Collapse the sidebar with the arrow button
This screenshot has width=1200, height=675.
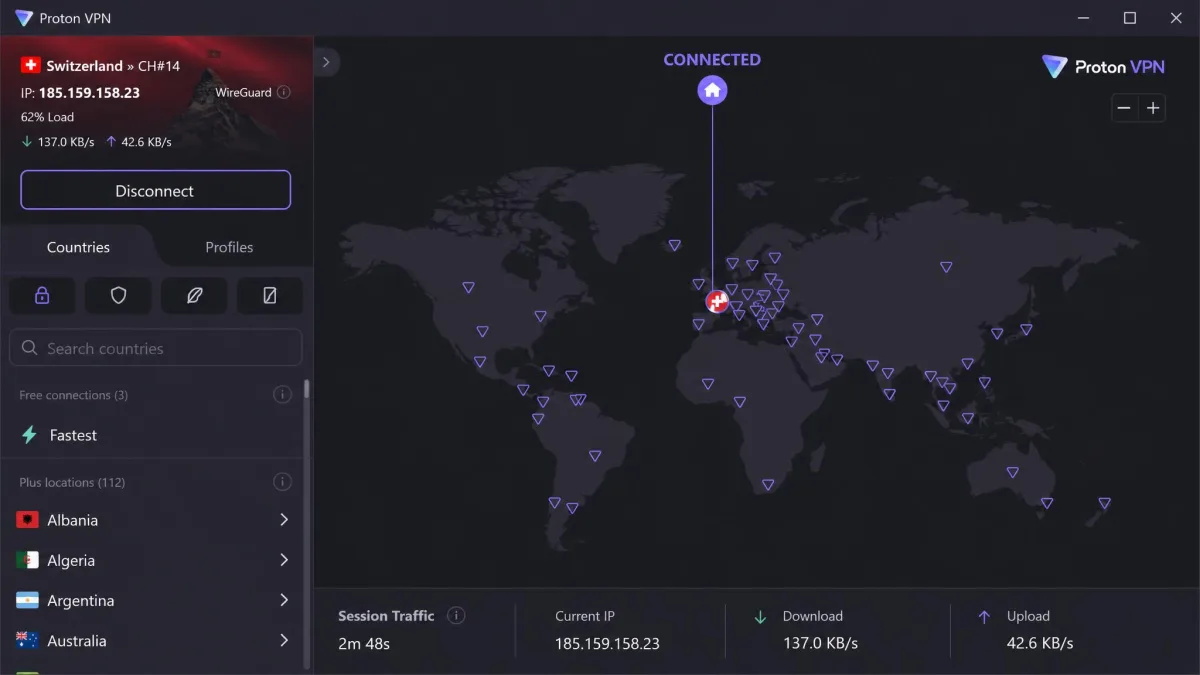pyautogui.click(x=326, y=62)
